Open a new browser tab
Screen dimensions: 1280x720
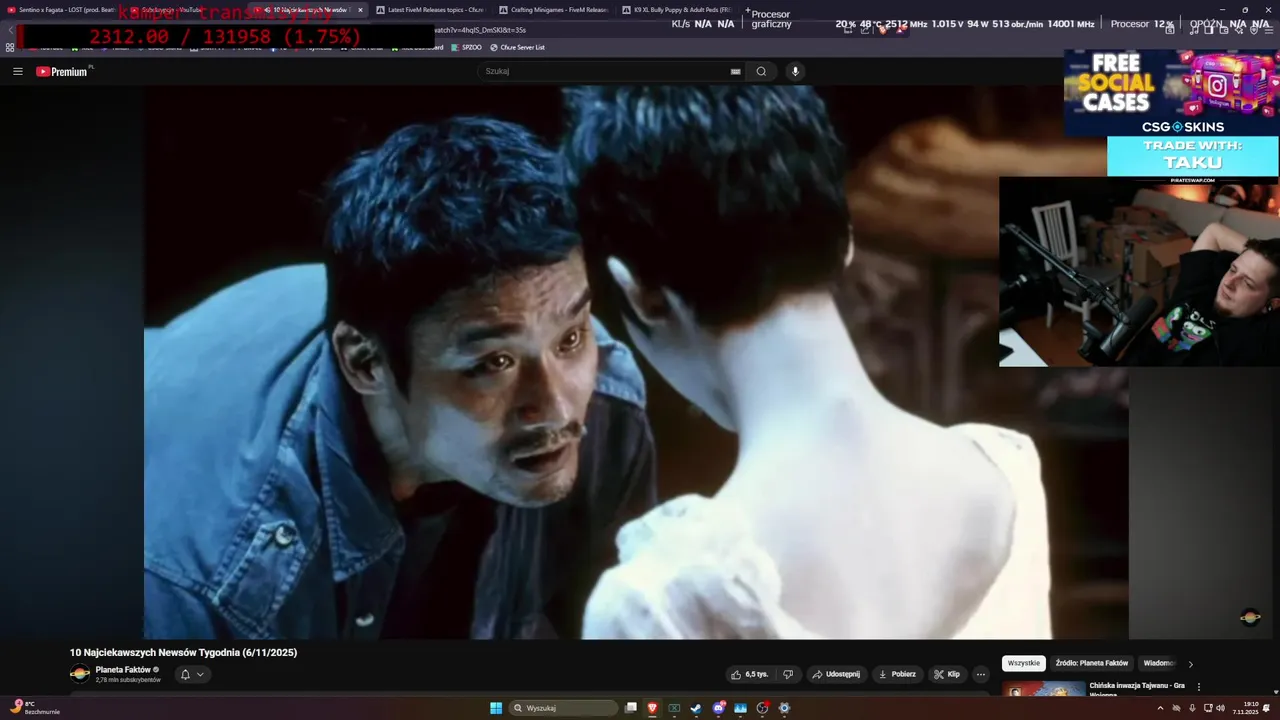click(x=747, y=10)
